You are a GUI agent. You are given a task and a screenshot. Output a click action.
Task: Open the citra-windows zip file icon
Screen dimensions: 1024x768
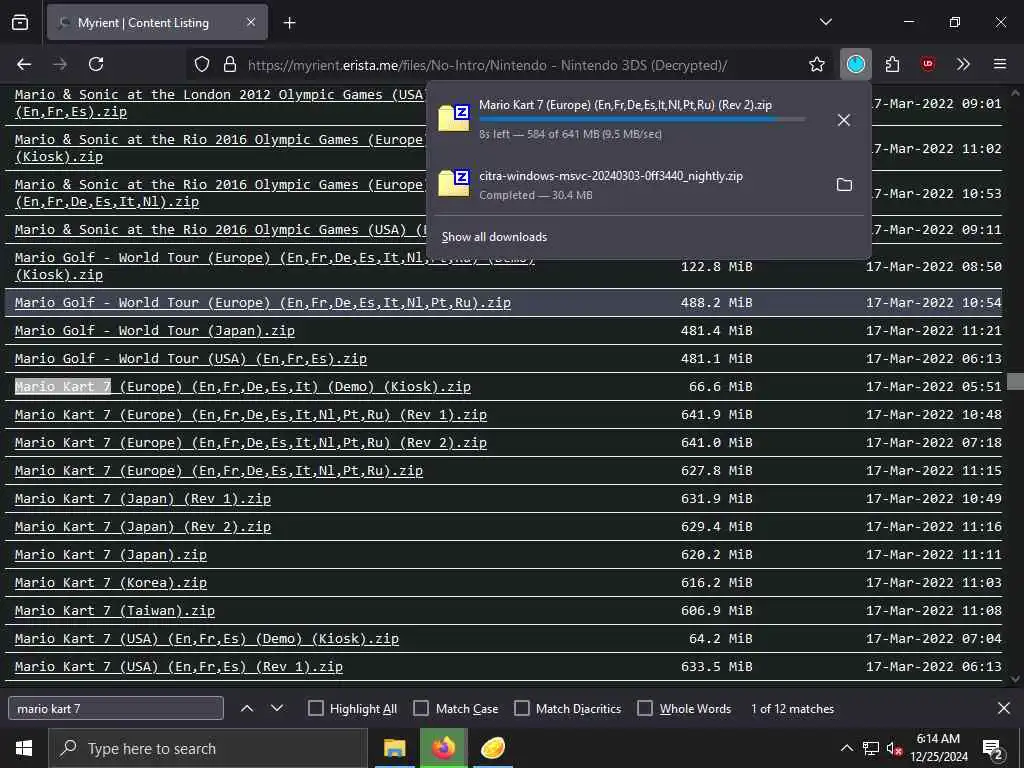pyautogui.click(x=455, y=183)
